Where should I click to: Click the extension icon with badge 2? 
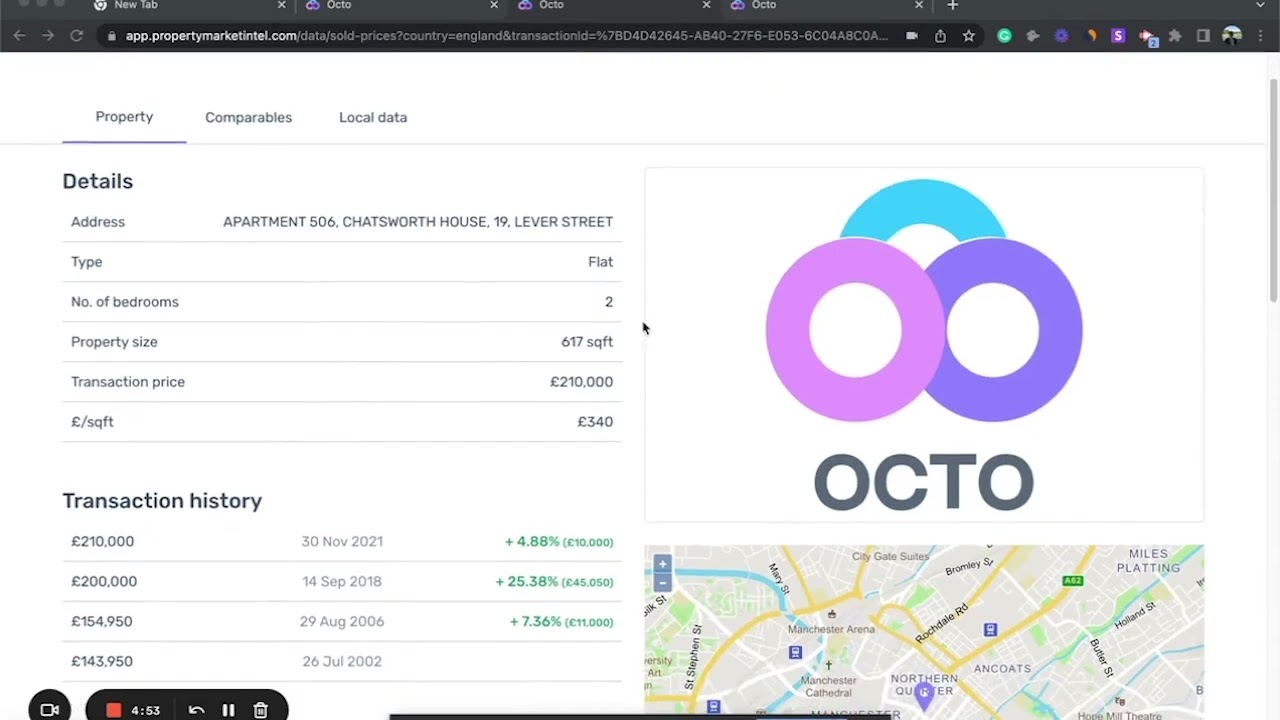pos(1147,37)
